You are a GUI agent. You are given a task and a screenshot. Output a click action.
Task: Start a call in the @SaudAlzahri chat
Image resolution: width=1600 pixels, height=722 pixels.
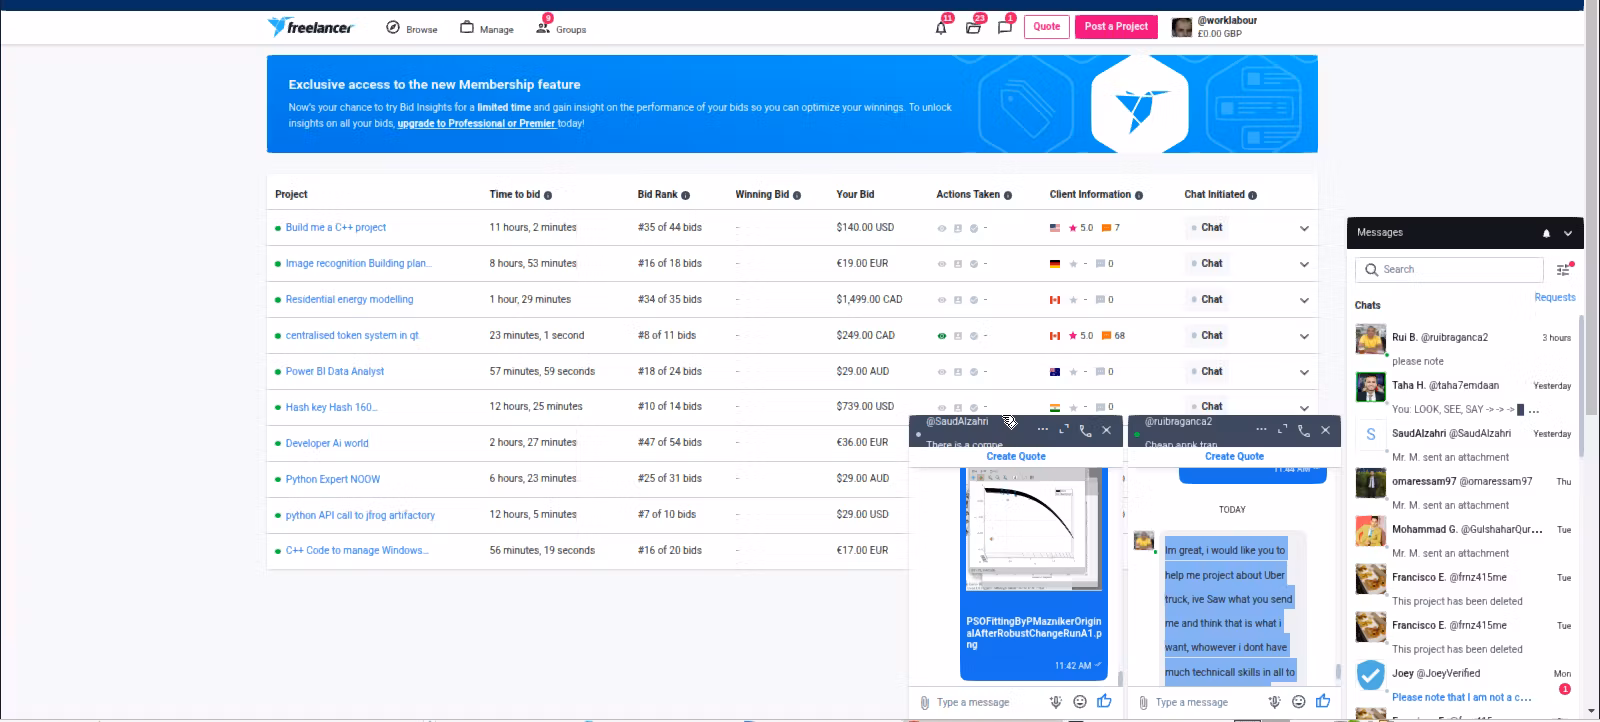[1085, 430]
